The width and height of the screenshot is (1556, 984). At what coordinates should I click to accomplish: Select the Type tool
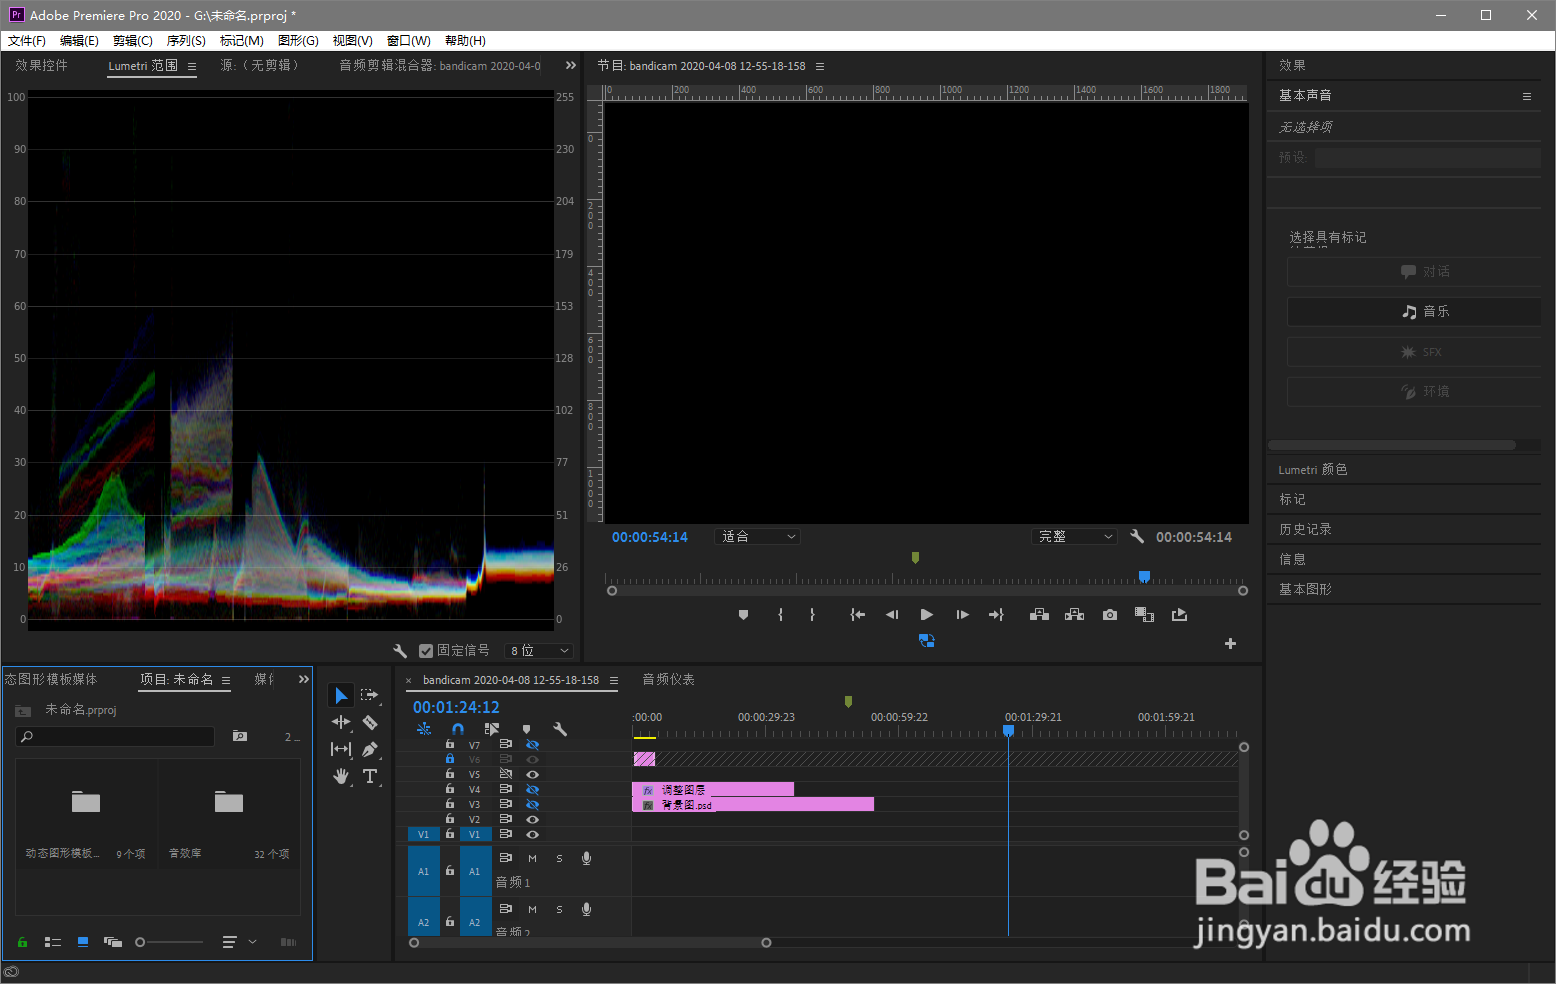coord(370,776)
